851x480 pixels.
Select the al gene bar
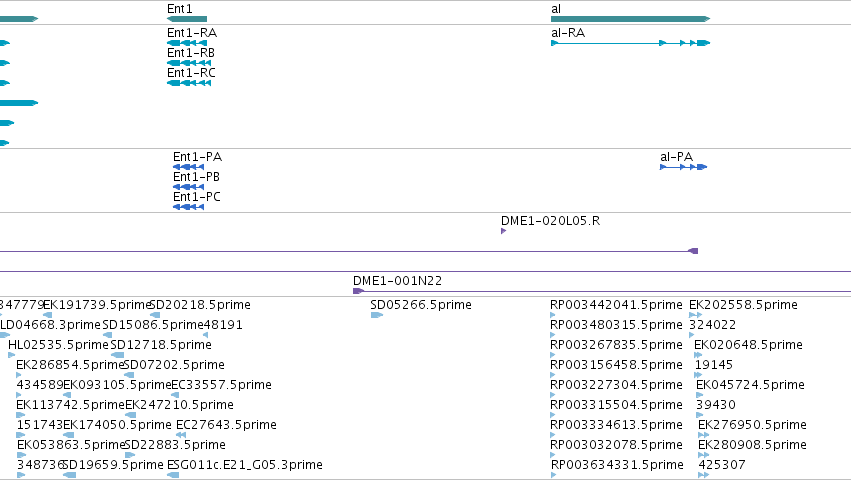click(x=631, y=19)
